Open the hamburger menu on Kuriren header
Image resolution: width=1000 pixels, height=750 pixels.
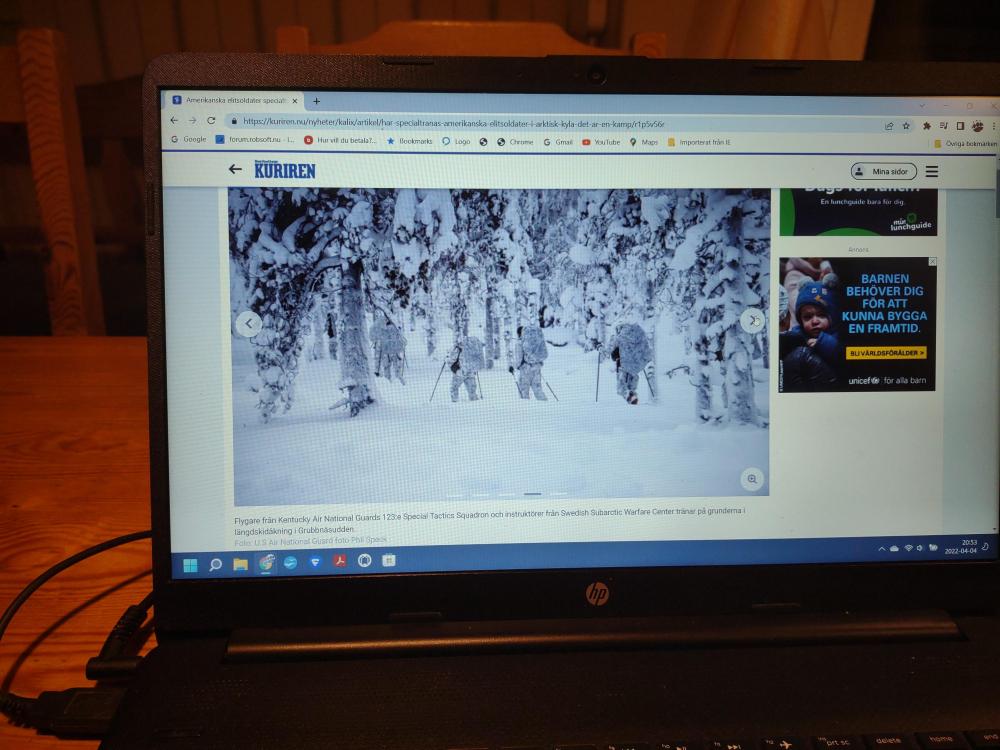tap(932, 172)
